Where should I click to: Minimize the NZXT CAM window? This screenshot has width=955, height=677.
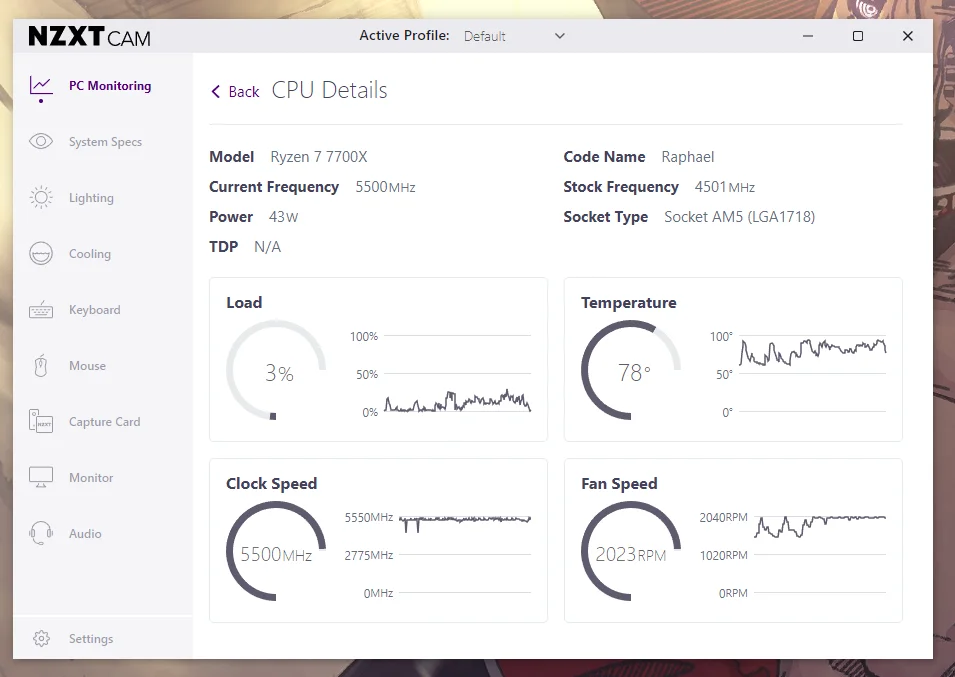808,36
